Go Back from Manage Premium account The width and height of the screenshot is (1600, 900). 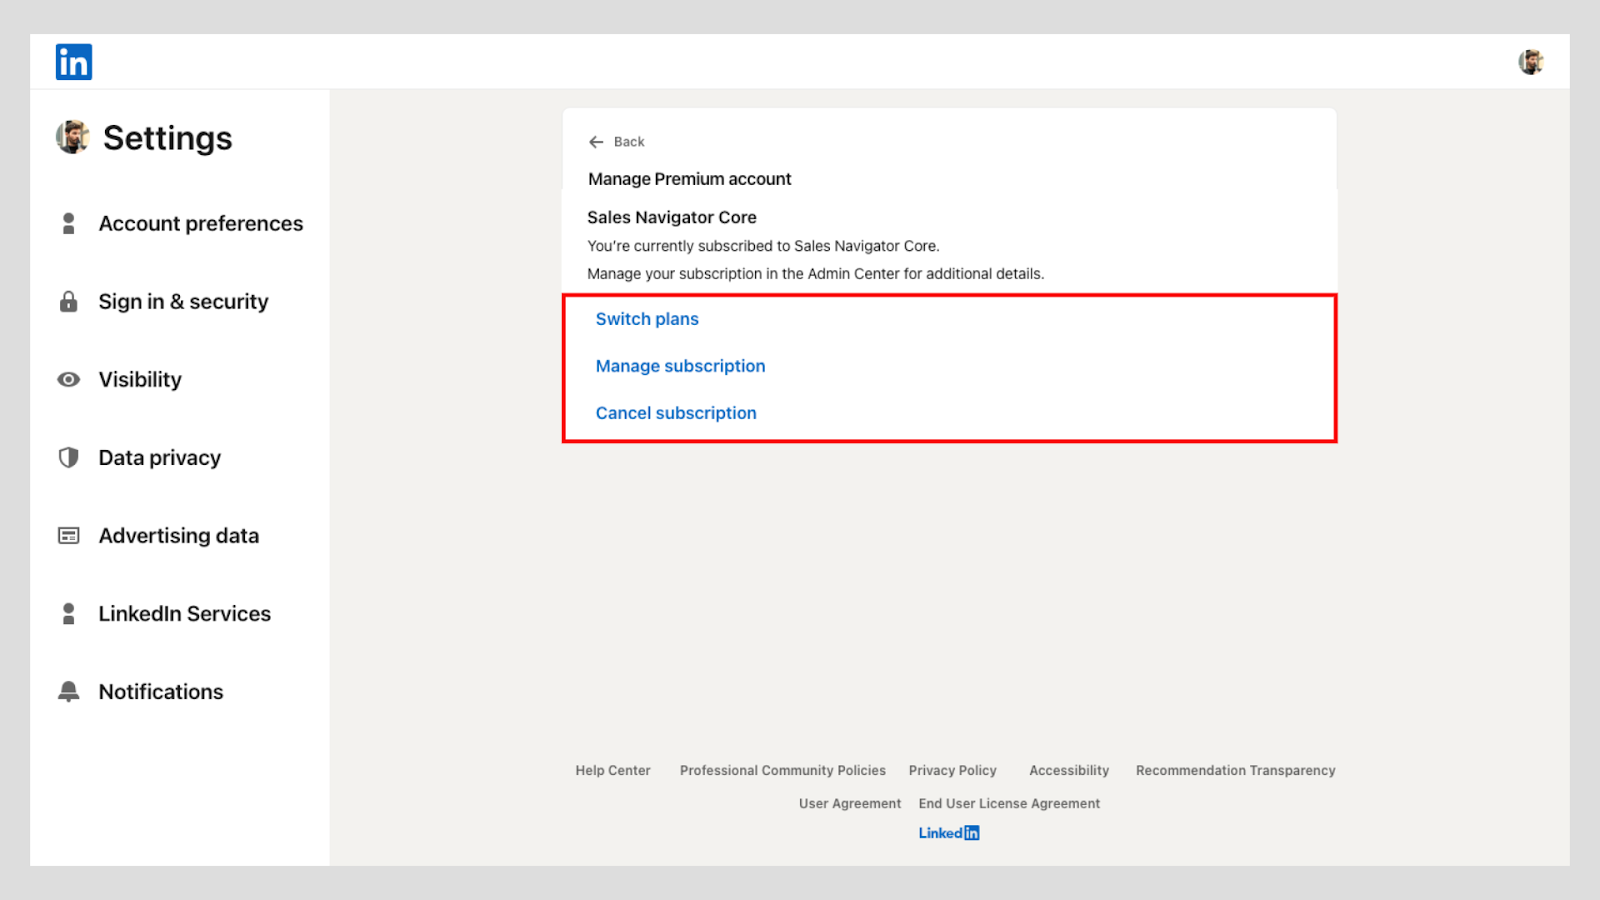tap(616, 142)
